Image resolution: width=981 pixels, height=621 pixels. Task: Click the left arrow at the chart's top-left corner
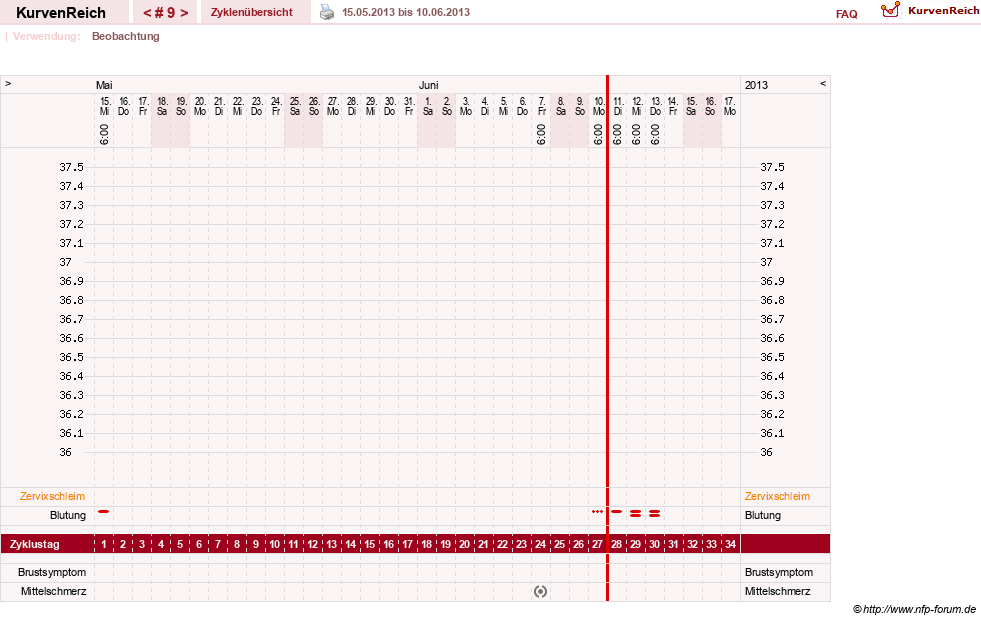[8, 83]
